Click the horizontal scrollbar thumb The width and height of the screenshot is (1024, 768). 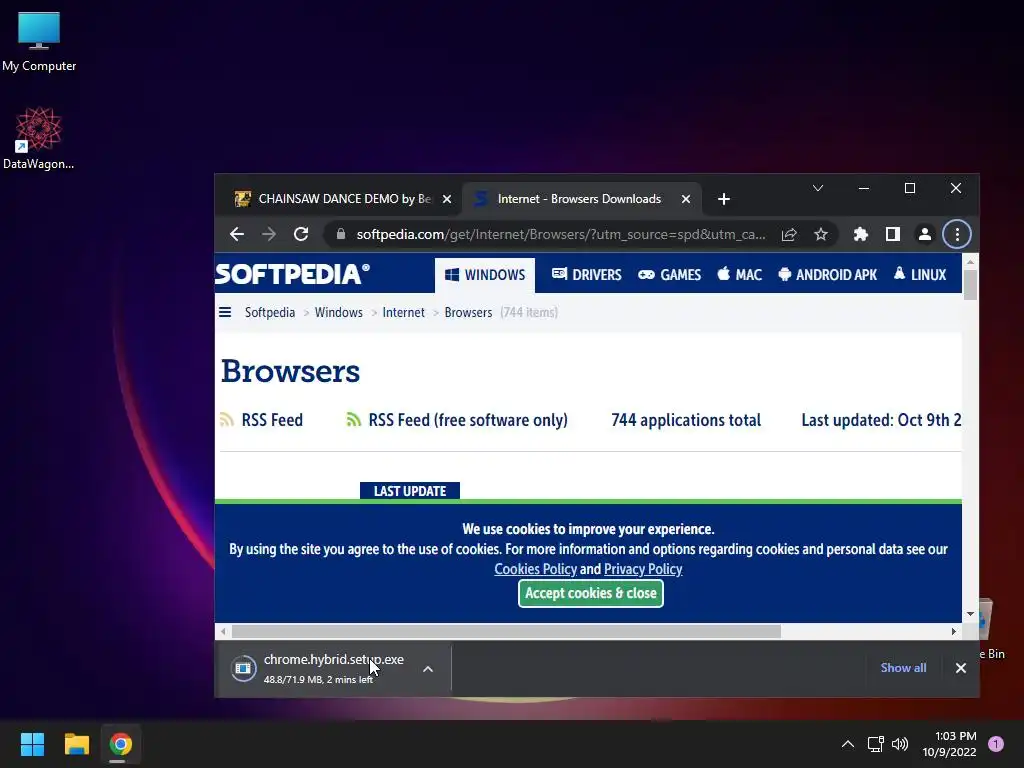[506, 632]
